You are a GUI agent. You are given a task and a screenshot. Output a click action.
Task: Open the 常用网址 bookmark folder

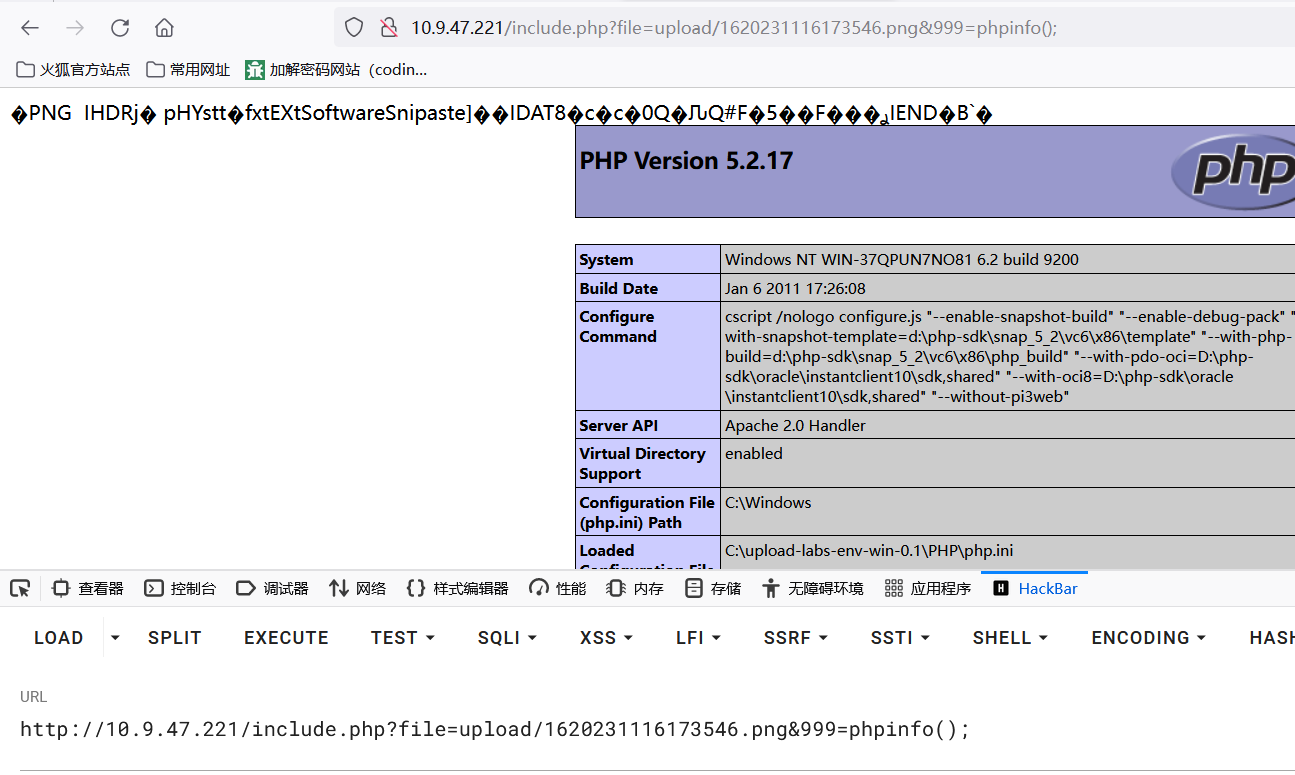point(188,70)
